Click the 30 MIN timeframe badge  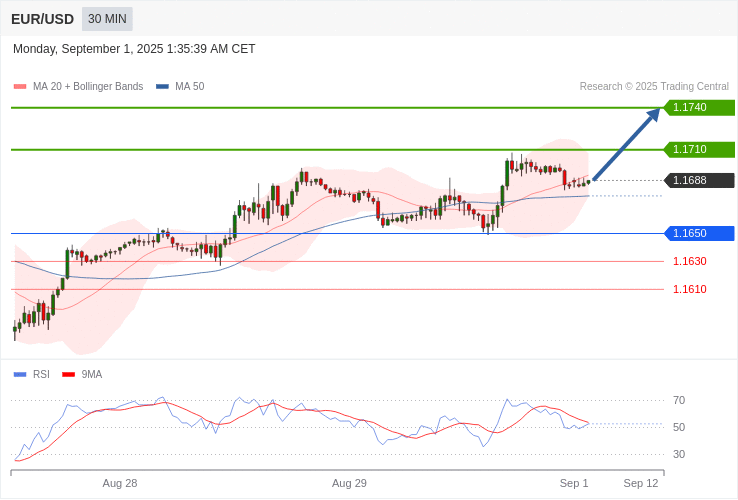click(107, 19)
